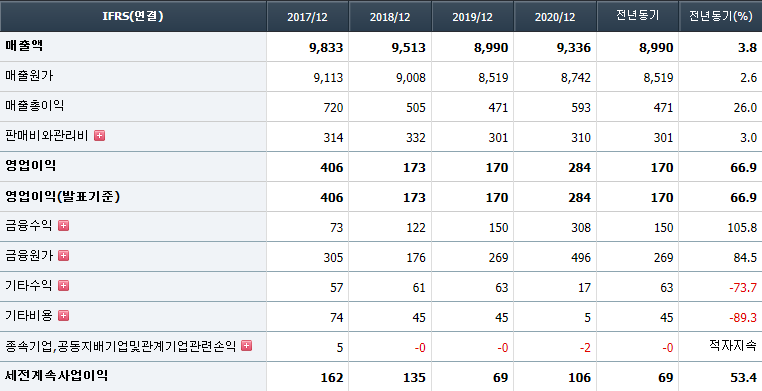Screen dimensions: 762x391
Task: Click 판매비와관리비 value 310
Action: (x=581, y=138)
